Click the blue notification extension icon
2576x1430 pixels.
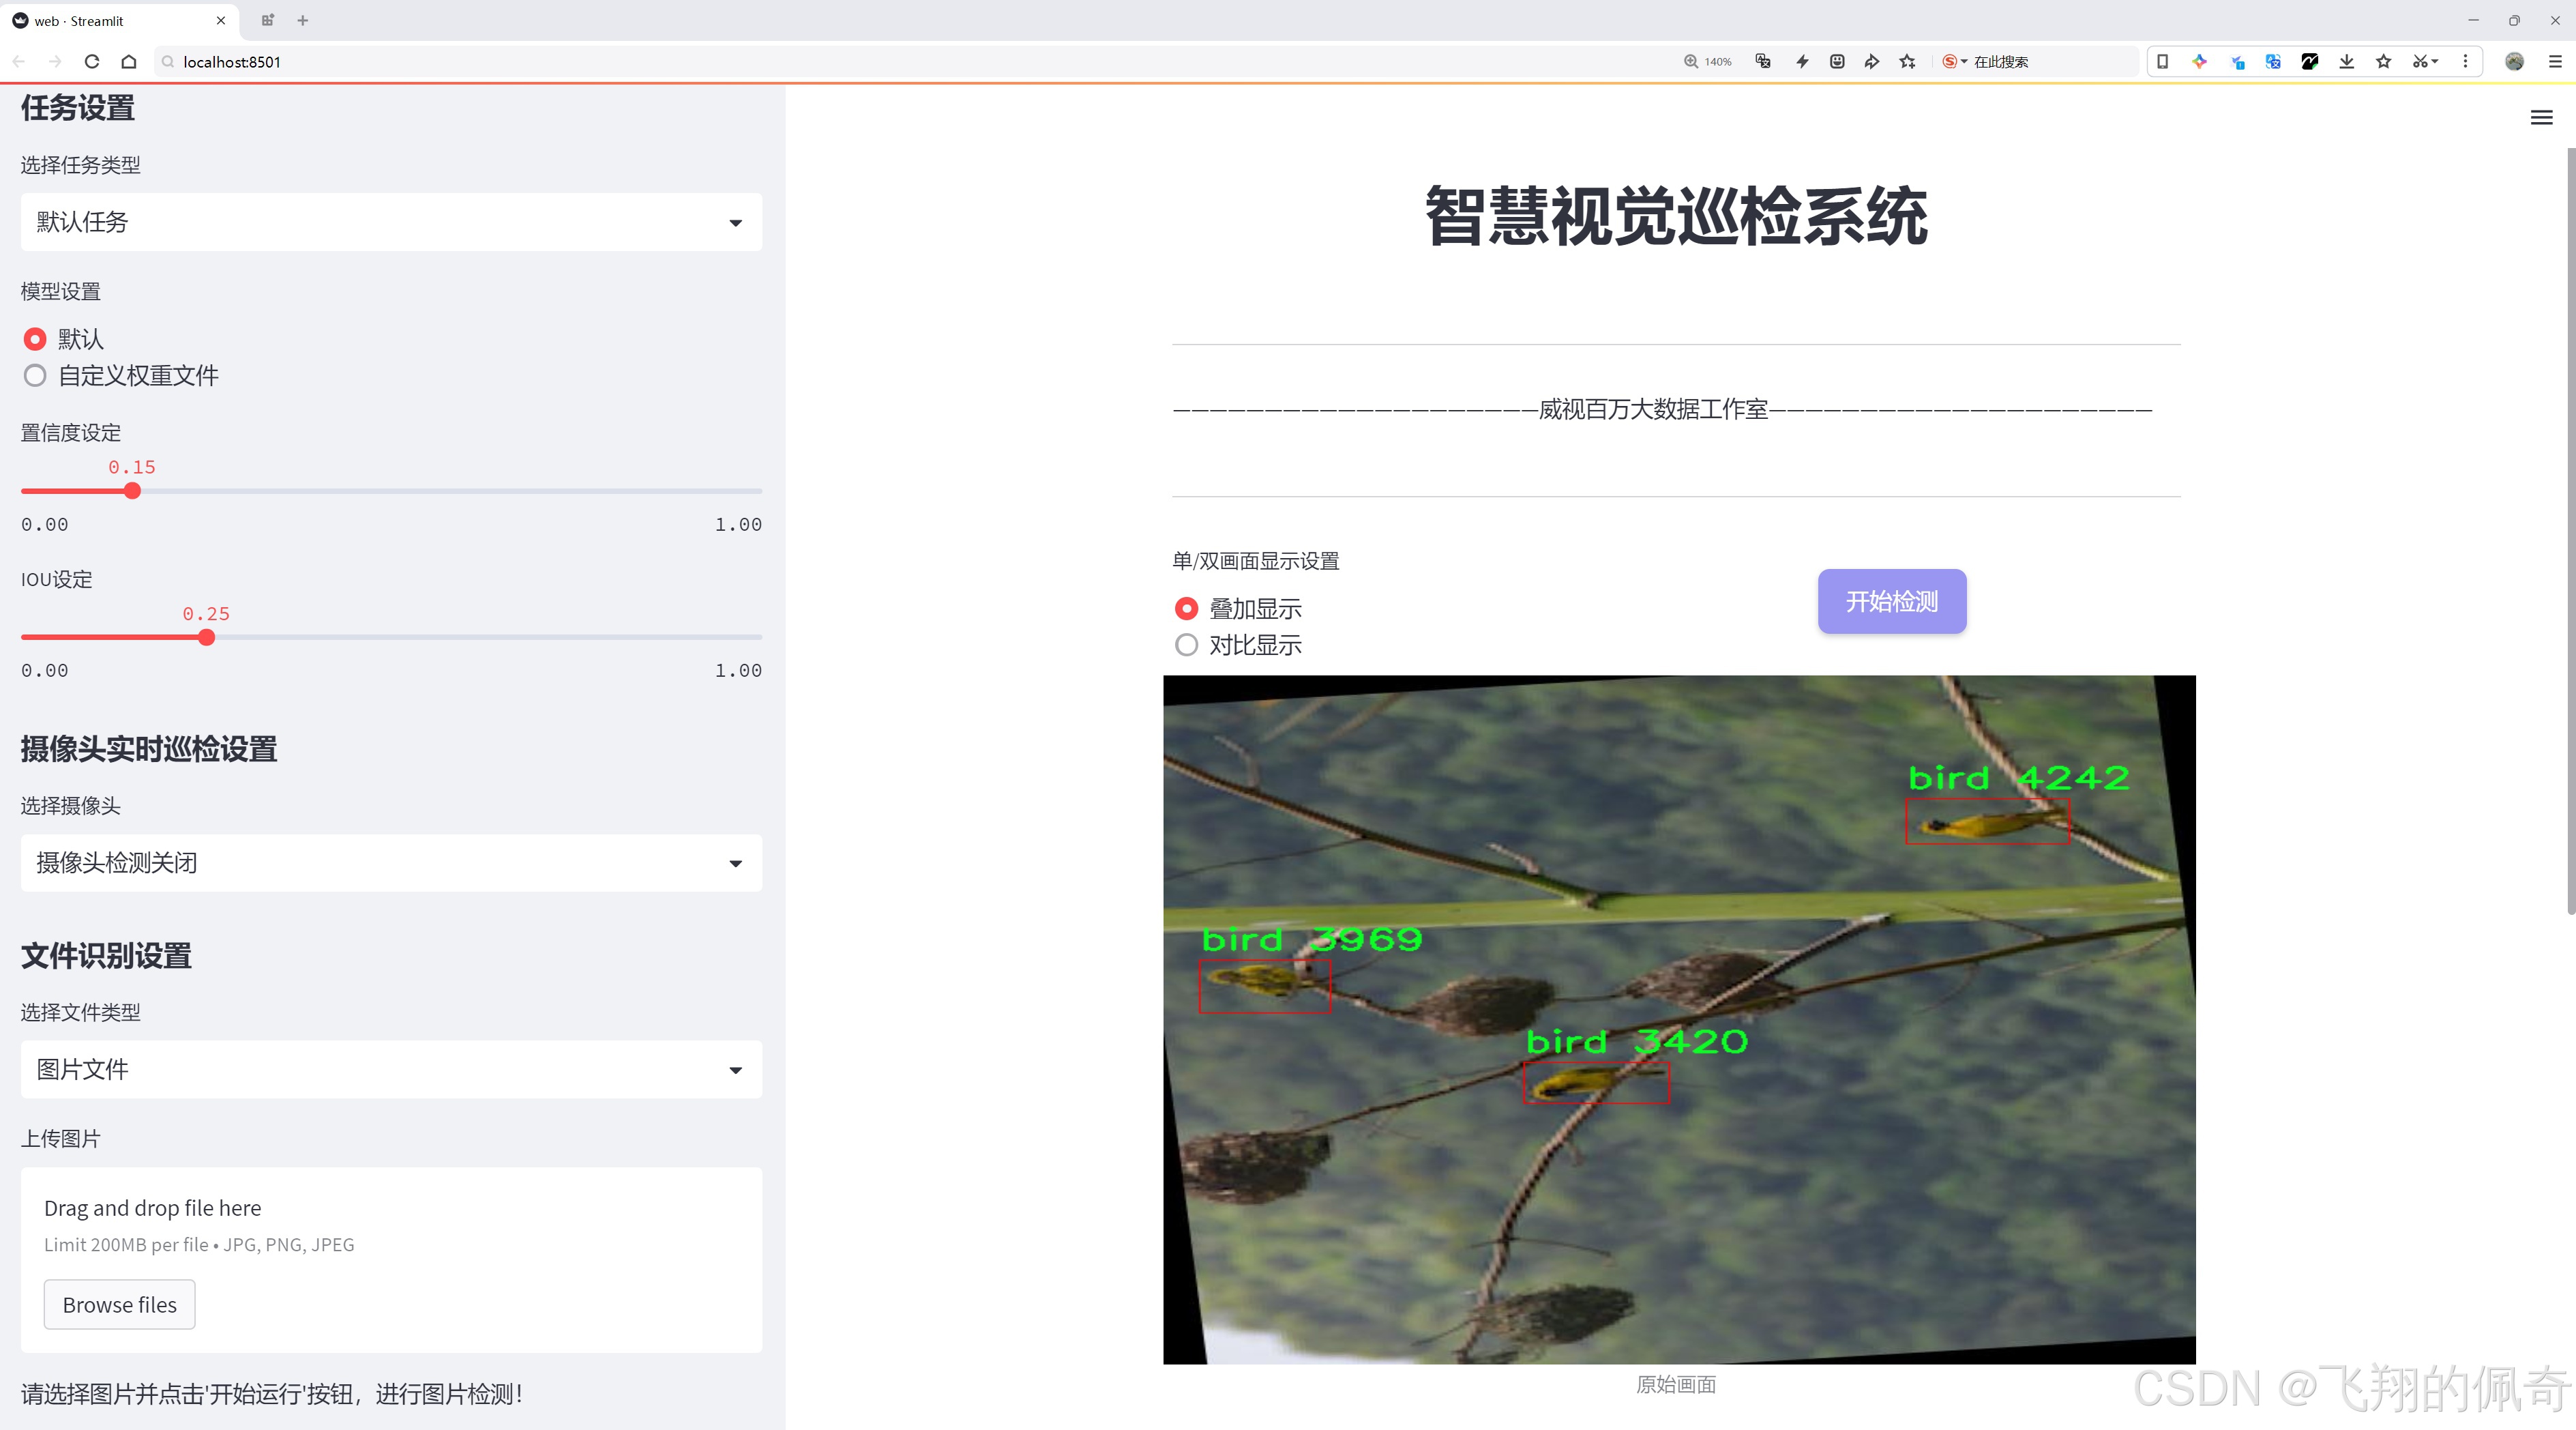[2237, 61]
